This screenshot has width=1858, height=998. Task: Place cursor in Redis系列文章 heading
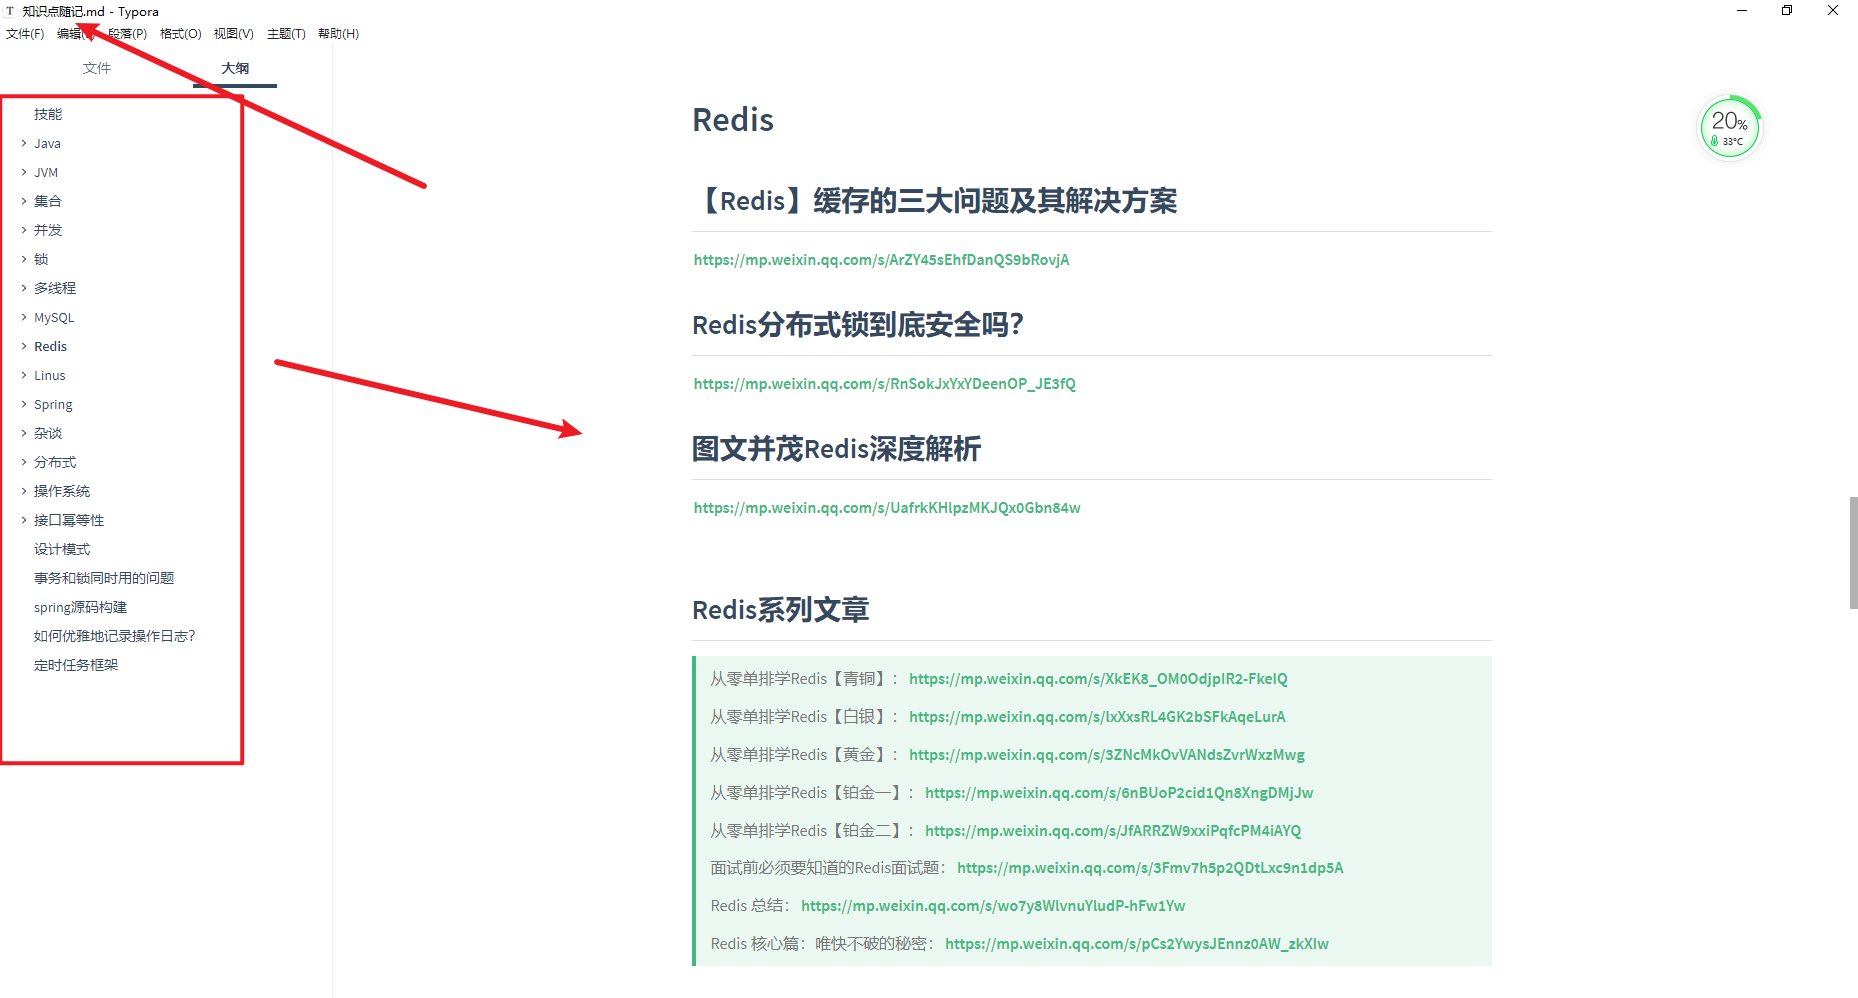781,610
